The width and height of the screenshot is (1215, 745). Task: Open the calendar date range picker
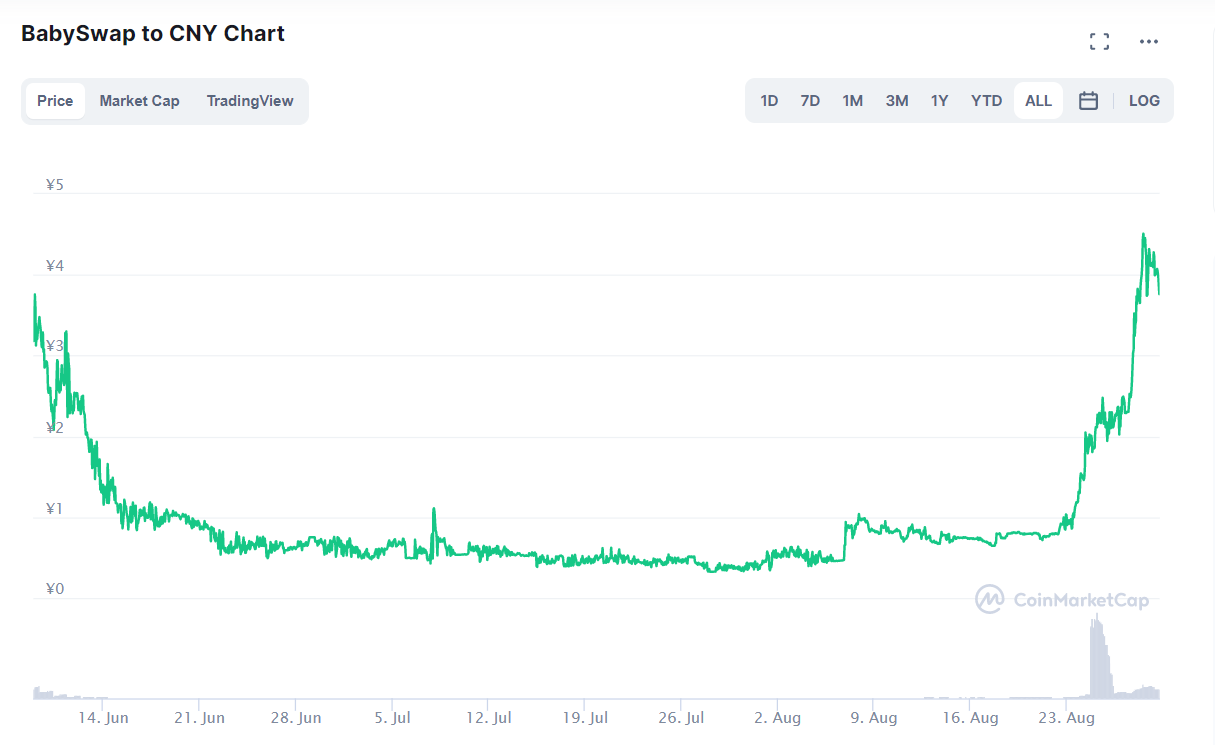[x=1089, y=101]
